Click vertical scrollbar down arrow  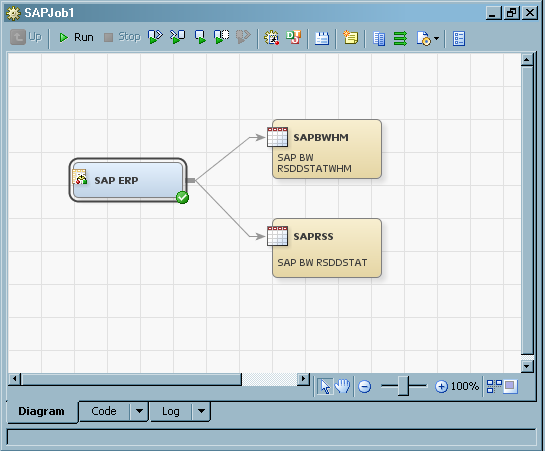(527, 366)
